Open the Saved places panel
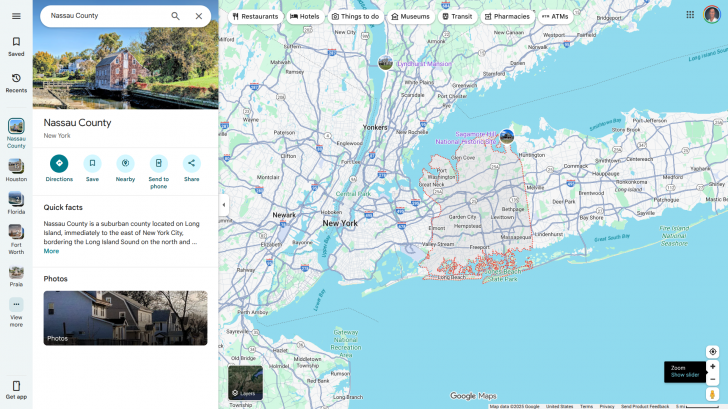The image size is (728, 409). click(16, 46)
